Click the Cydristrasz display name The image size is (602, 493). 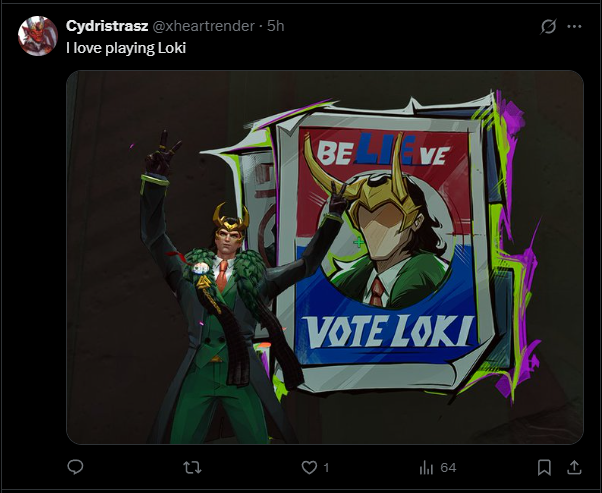point(107,26)
